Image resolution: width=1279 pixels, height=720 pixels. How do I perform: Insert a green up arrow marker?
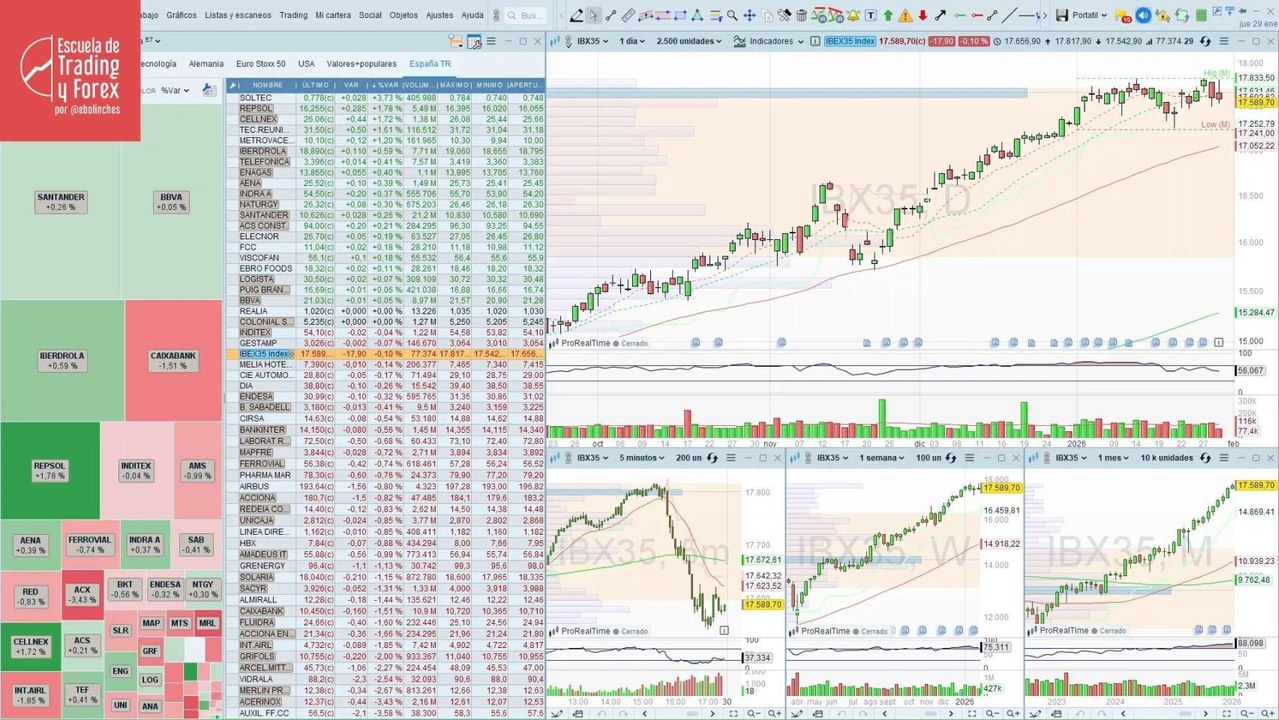coord(888,15)
